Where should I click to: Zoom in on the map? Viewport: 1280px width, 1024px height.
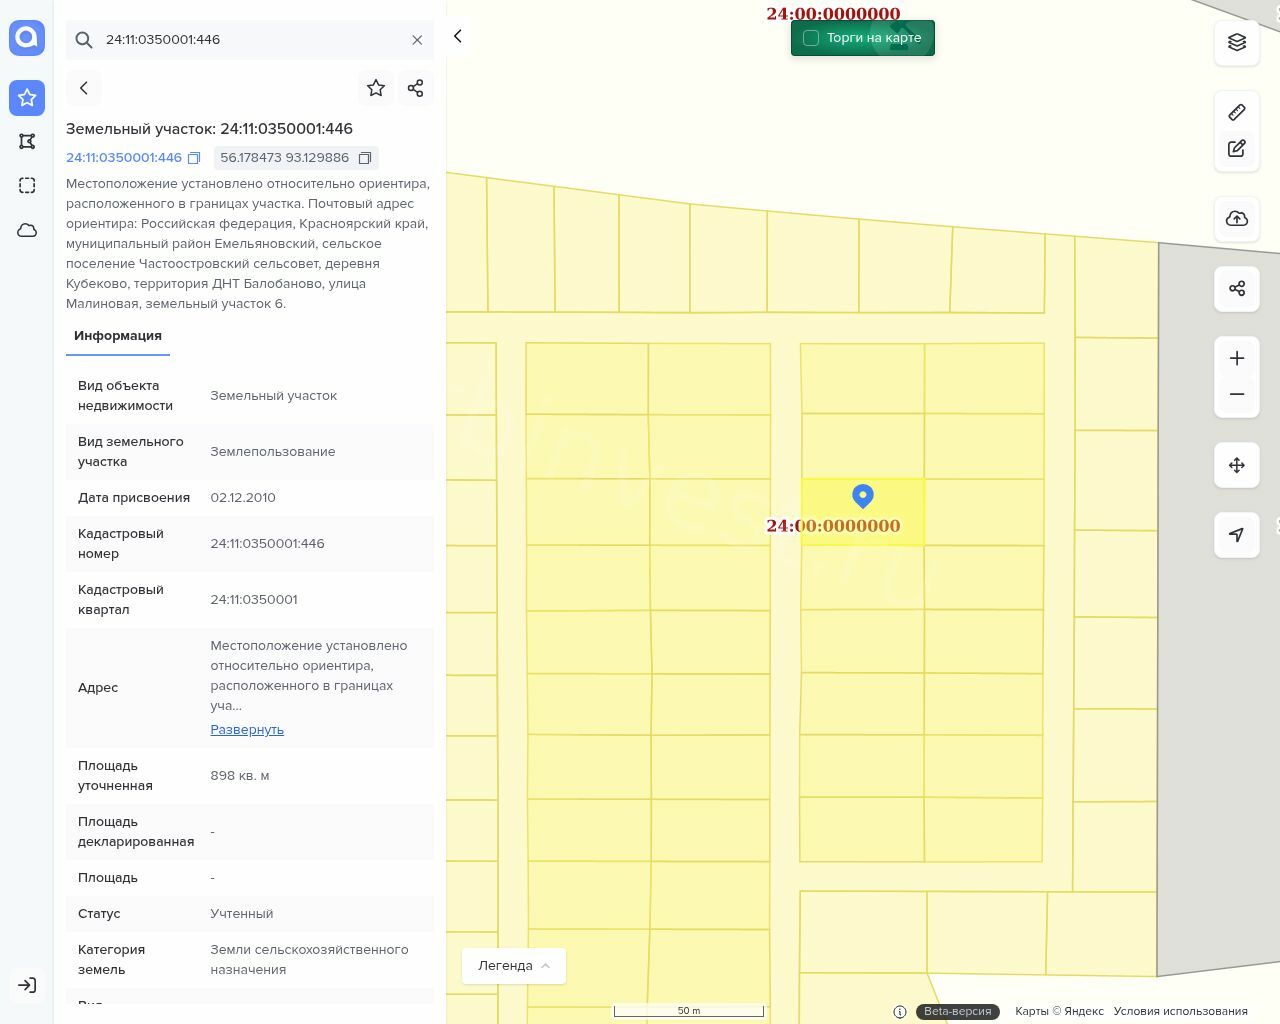(1237, 358)
